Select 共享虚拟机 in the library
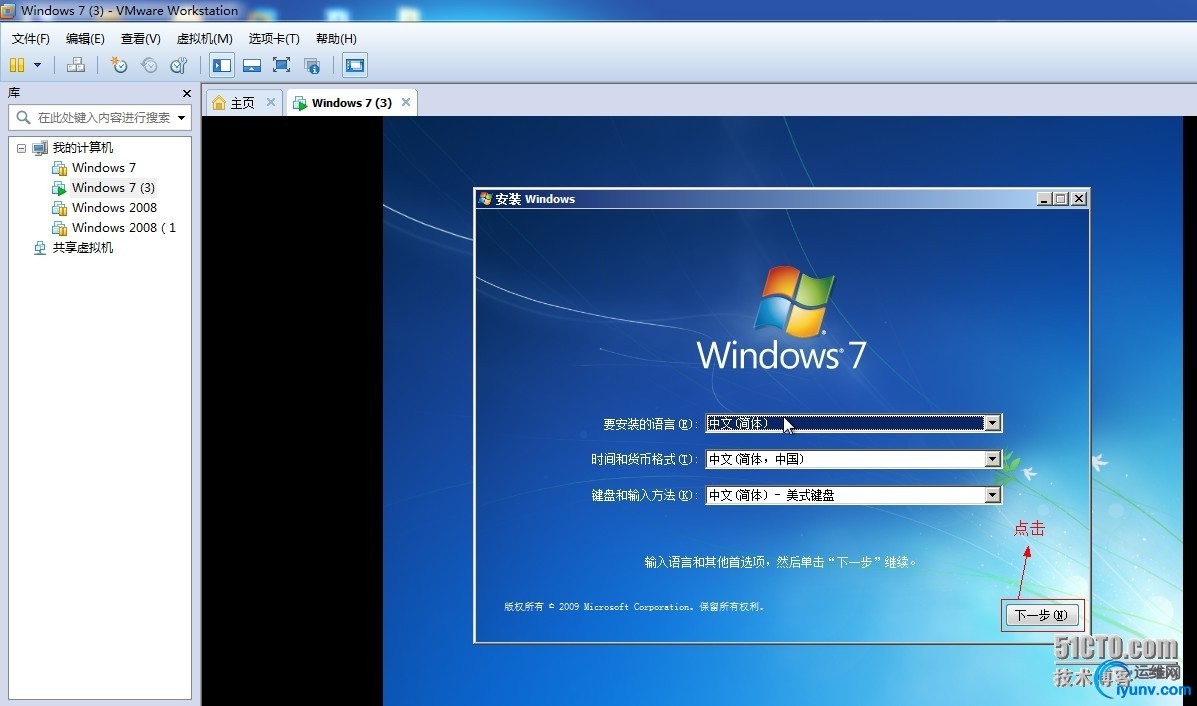1197x706 pixels. 82,248
